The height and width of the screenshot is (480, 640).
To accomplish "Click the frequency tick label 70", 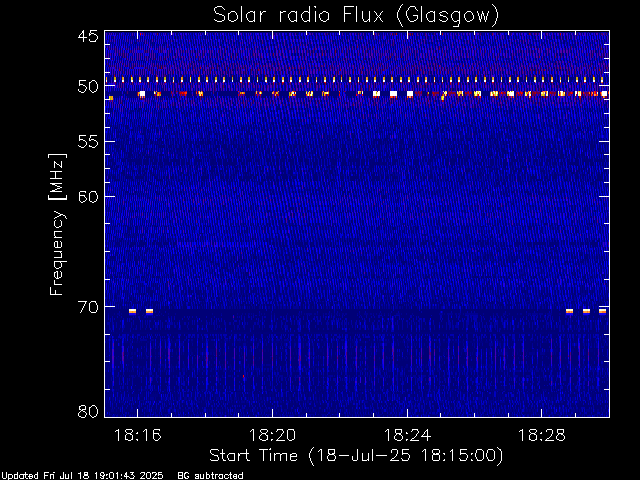I will coord(88,307).
